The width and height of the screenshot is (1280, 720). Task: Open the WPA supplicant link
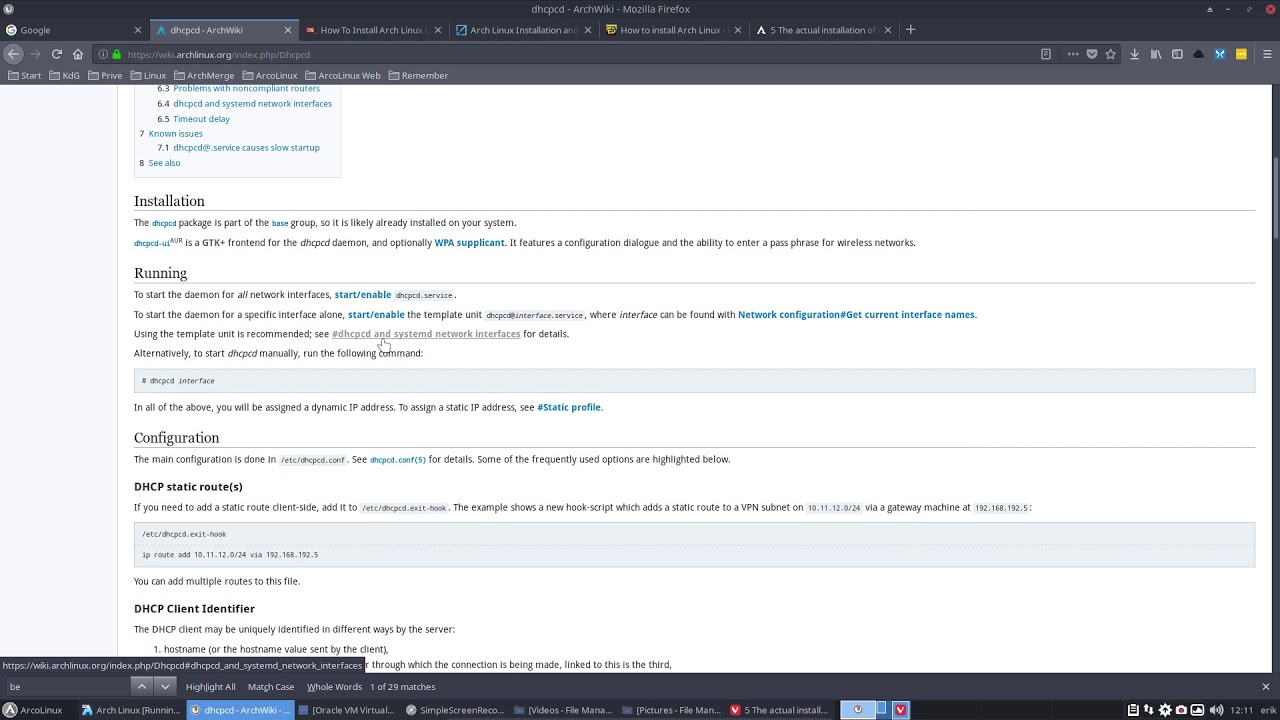coord(469,243)
